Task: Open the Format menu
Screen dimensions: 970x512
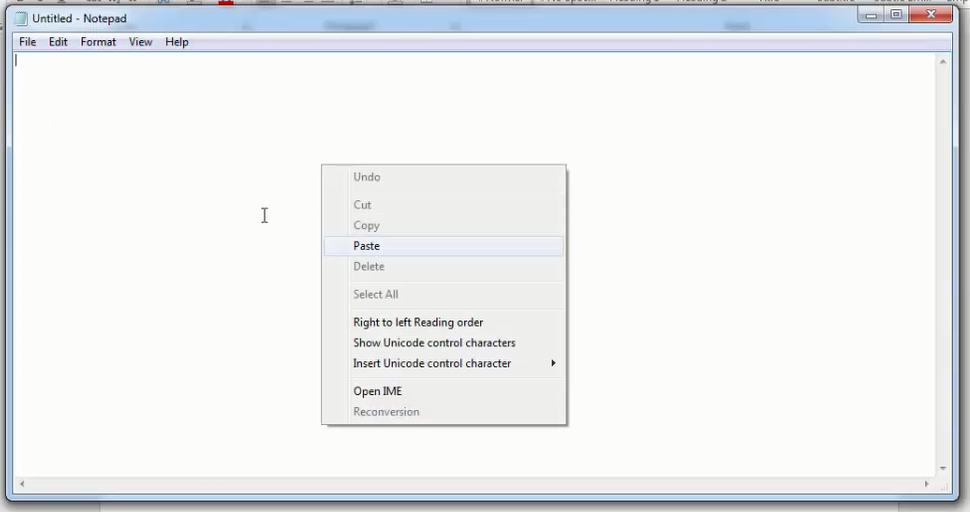Action: (x=98, y=42)
